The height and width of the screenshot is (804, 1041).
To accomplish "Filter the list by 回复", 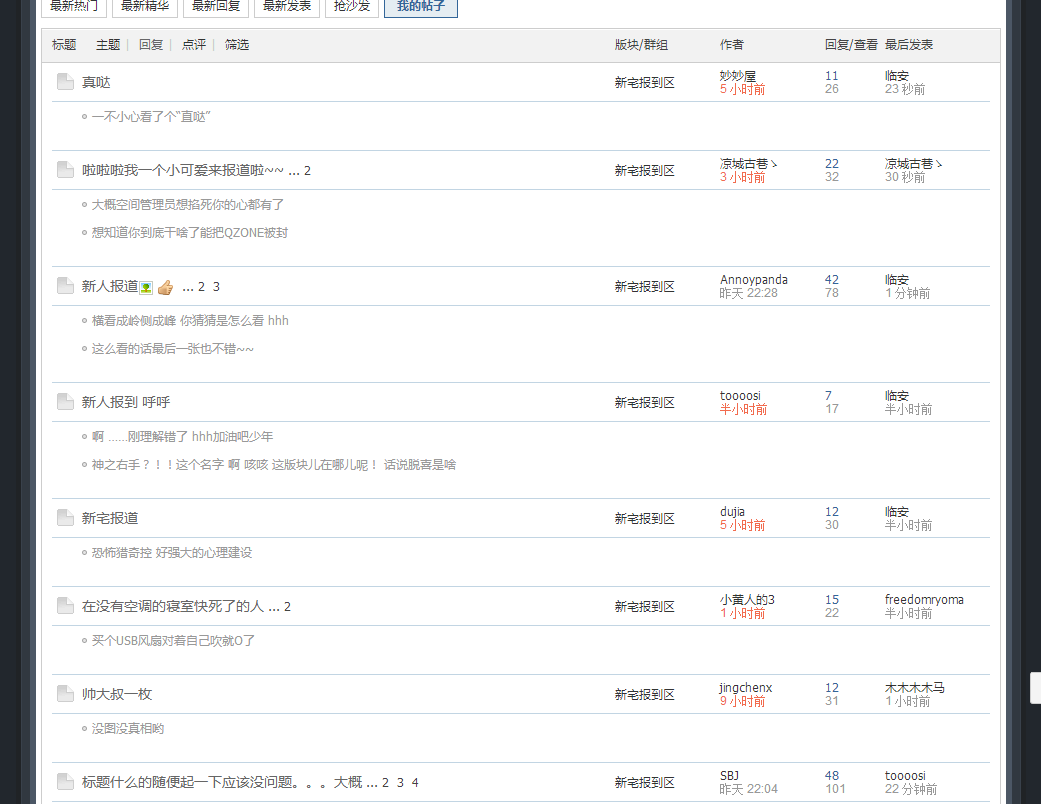I will click(x=151, y=45).
